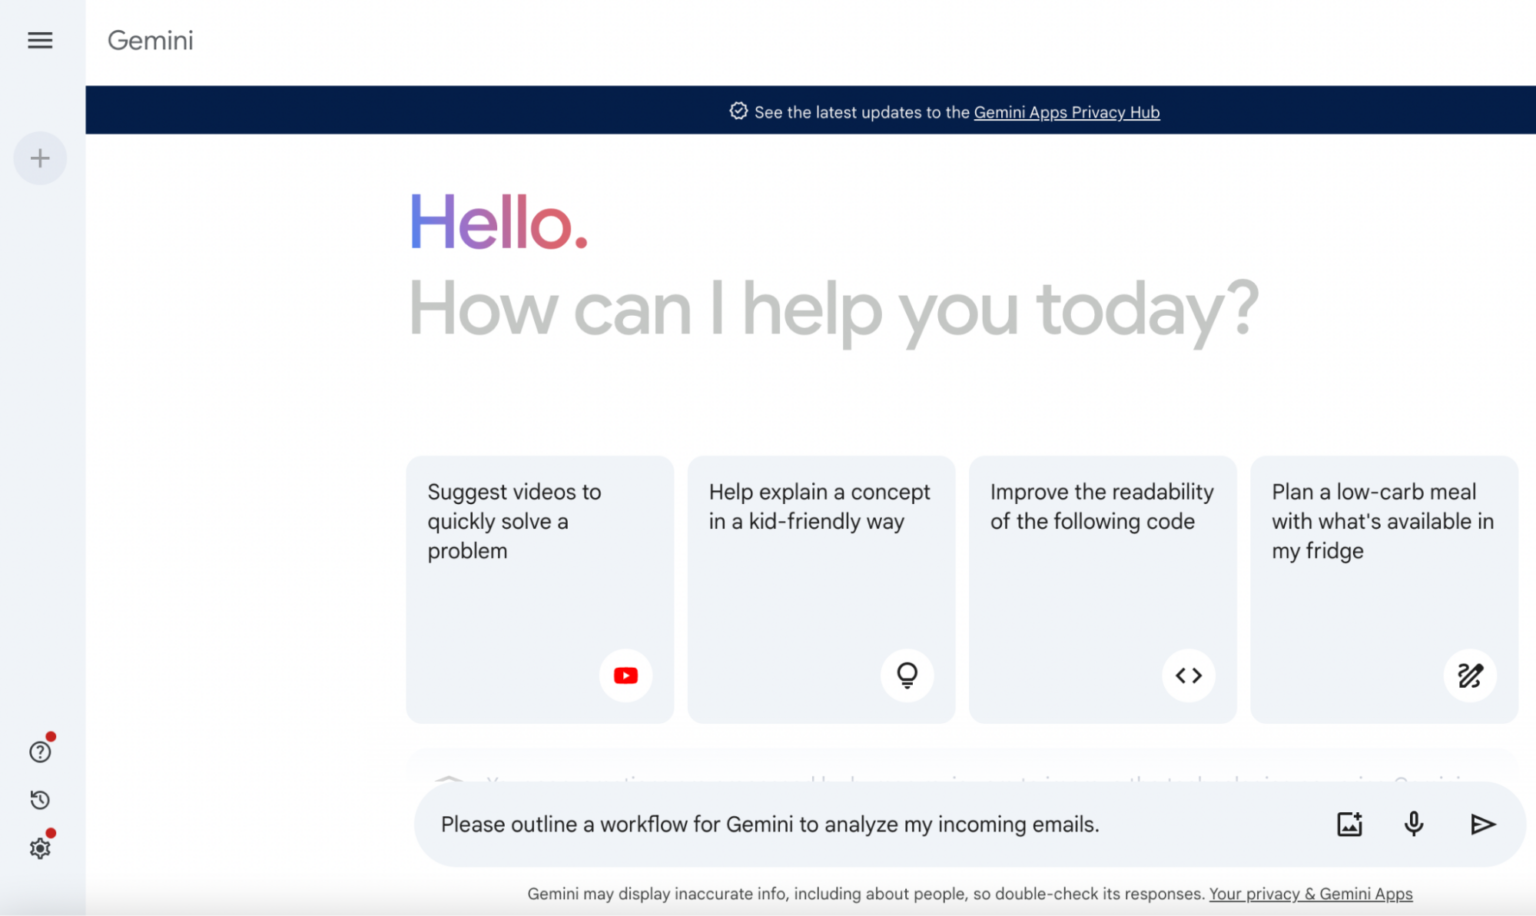
Task: Activate the microphone for voice input
Action: 1413,824
